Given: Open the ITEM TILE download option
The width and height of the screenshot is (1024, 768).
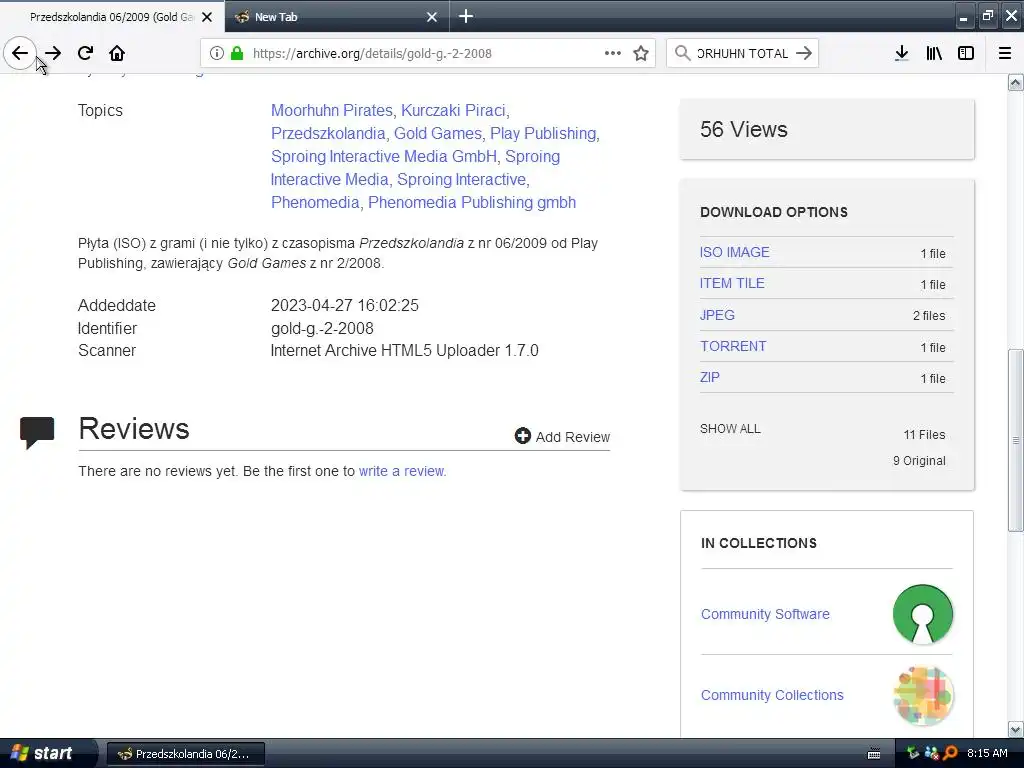Looking at the screenshot, I should coord(732,283).
